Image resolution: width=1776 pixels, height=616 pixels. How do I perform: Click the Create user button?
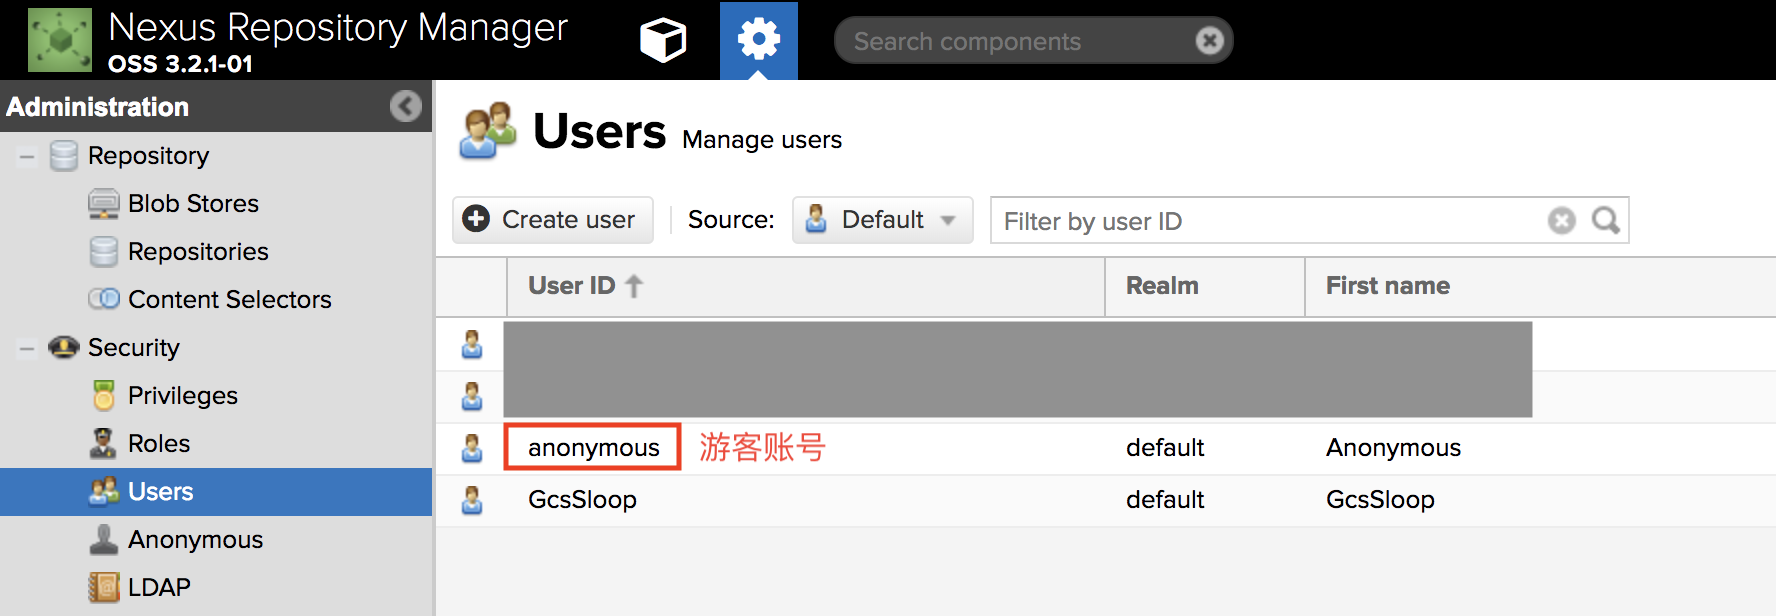553,220
